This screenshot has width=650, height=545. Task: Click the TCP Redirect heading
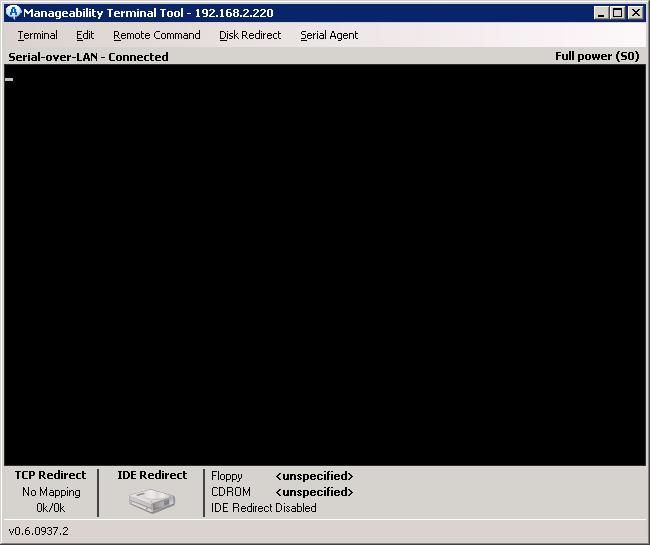(x=50, y=475)
